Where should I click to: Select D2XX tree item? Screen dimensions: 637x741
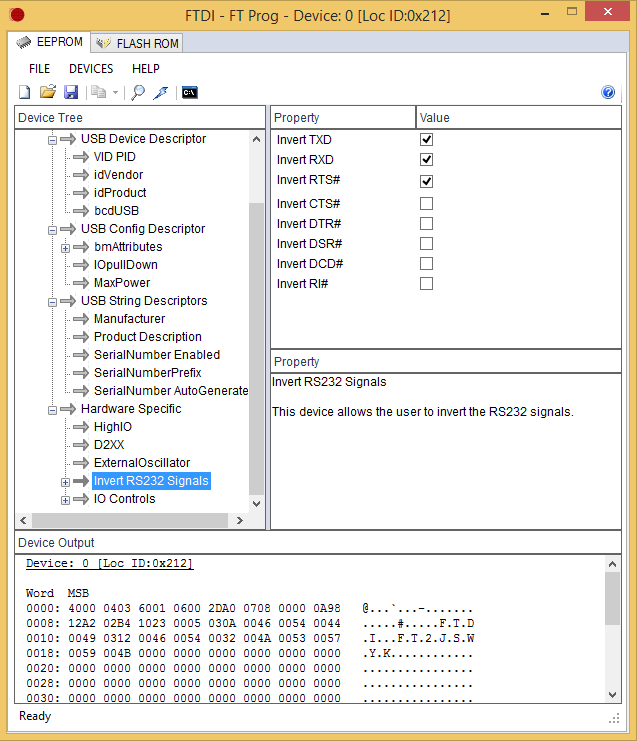pos(109,445)
